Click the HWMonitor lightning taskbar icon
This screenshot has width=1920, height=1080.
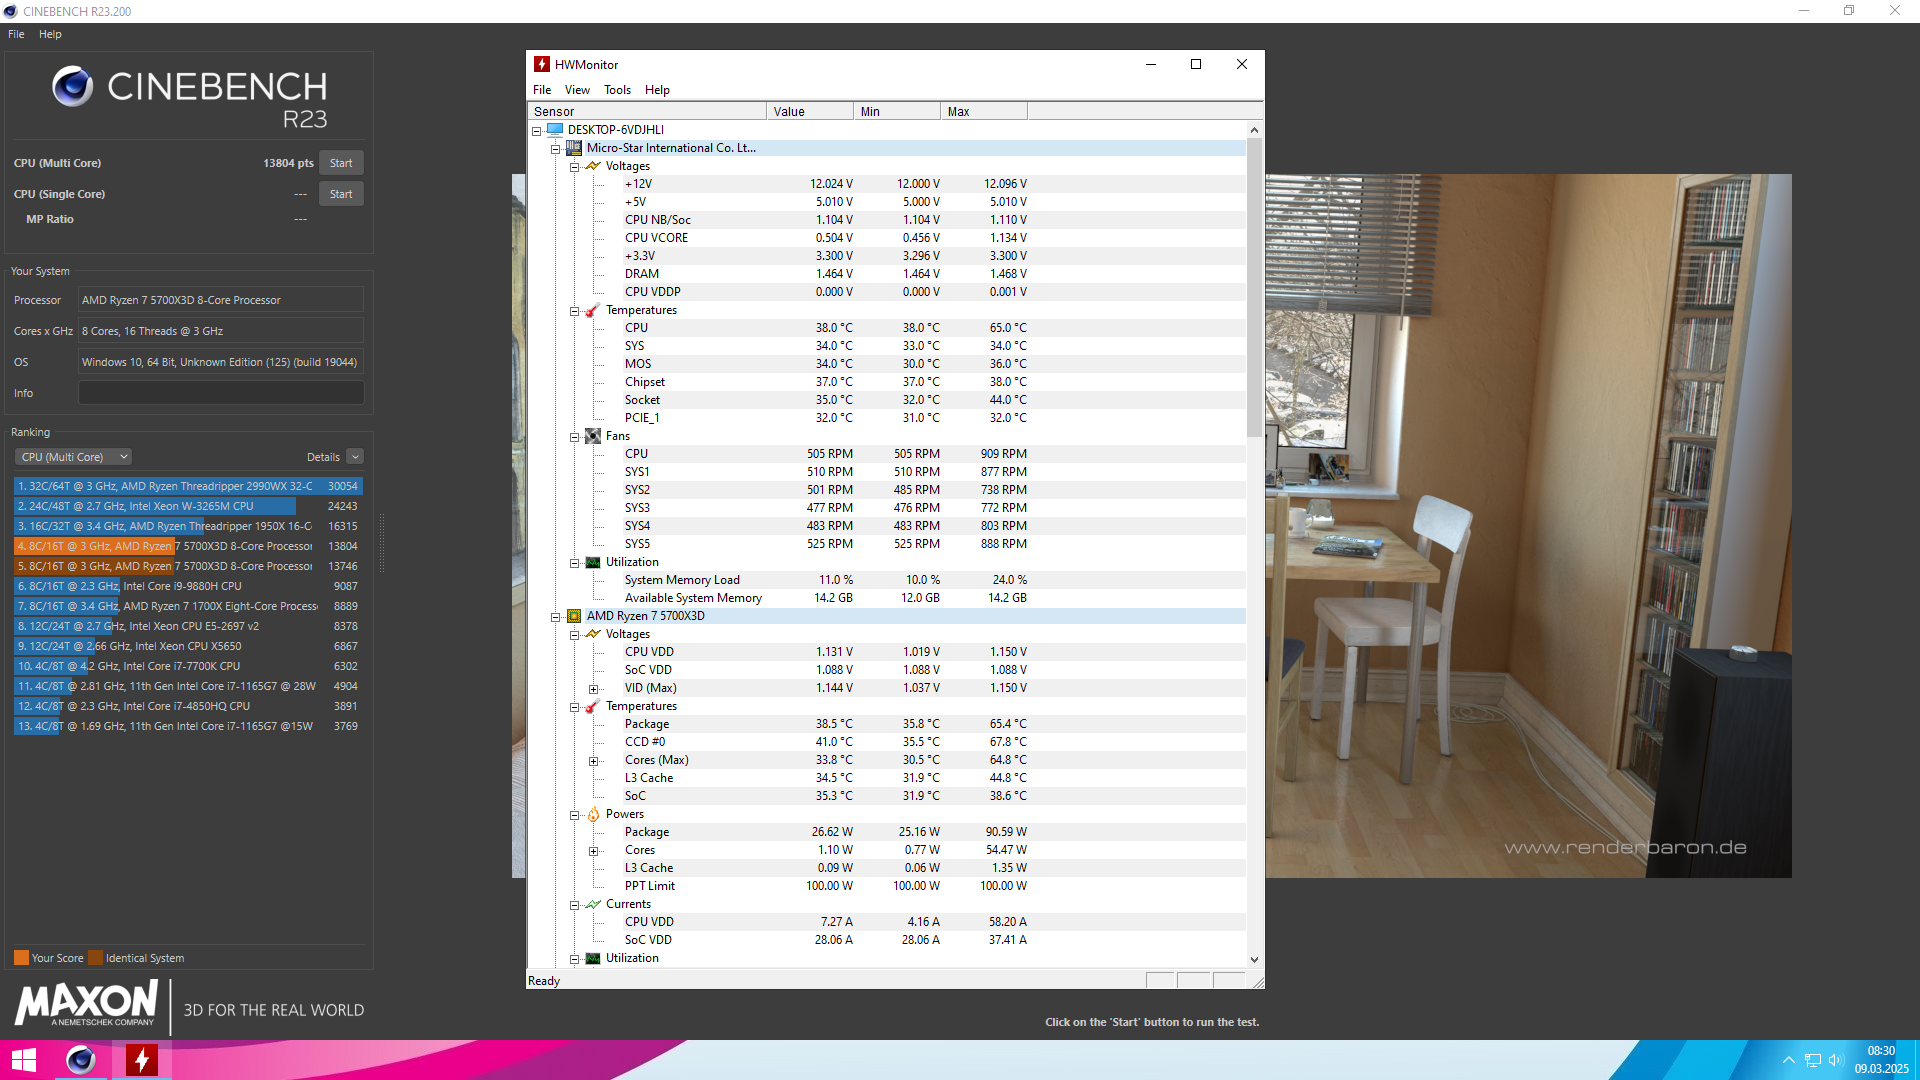coord(142,1060)
